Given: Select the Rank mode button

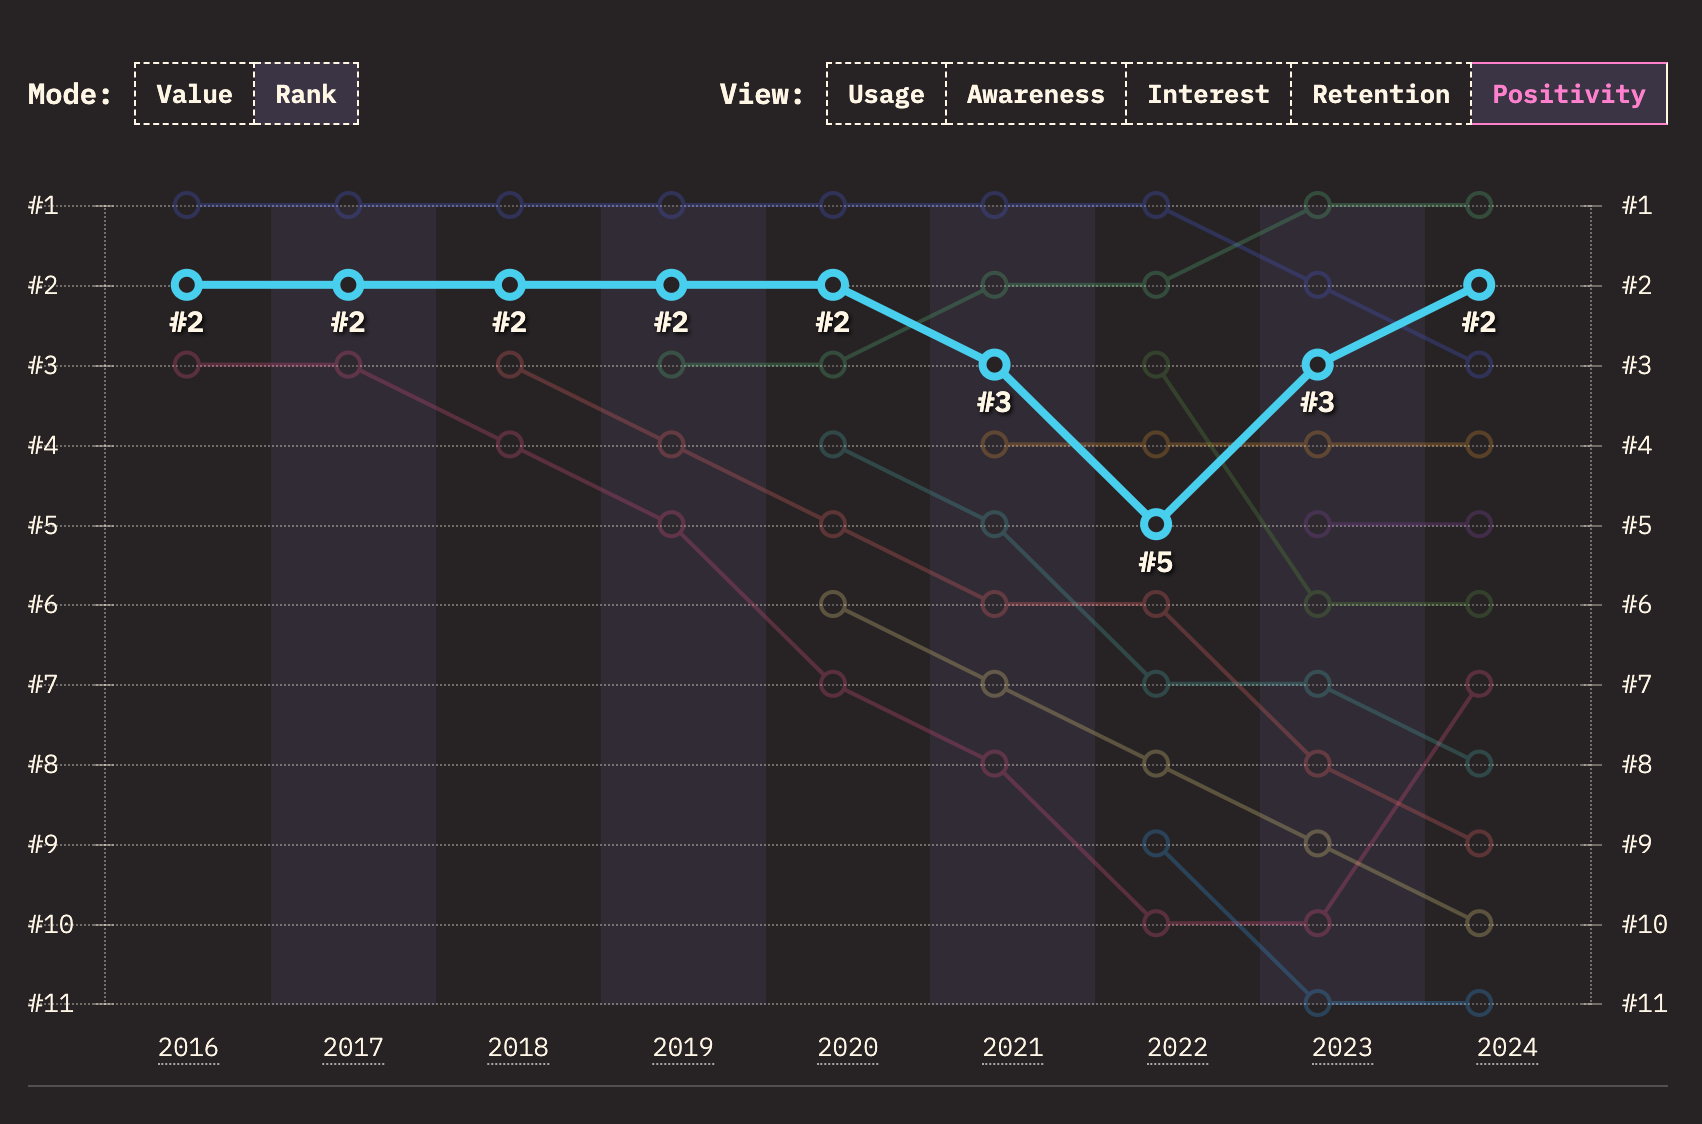Looking at the screenshot, I should (306, 94).
